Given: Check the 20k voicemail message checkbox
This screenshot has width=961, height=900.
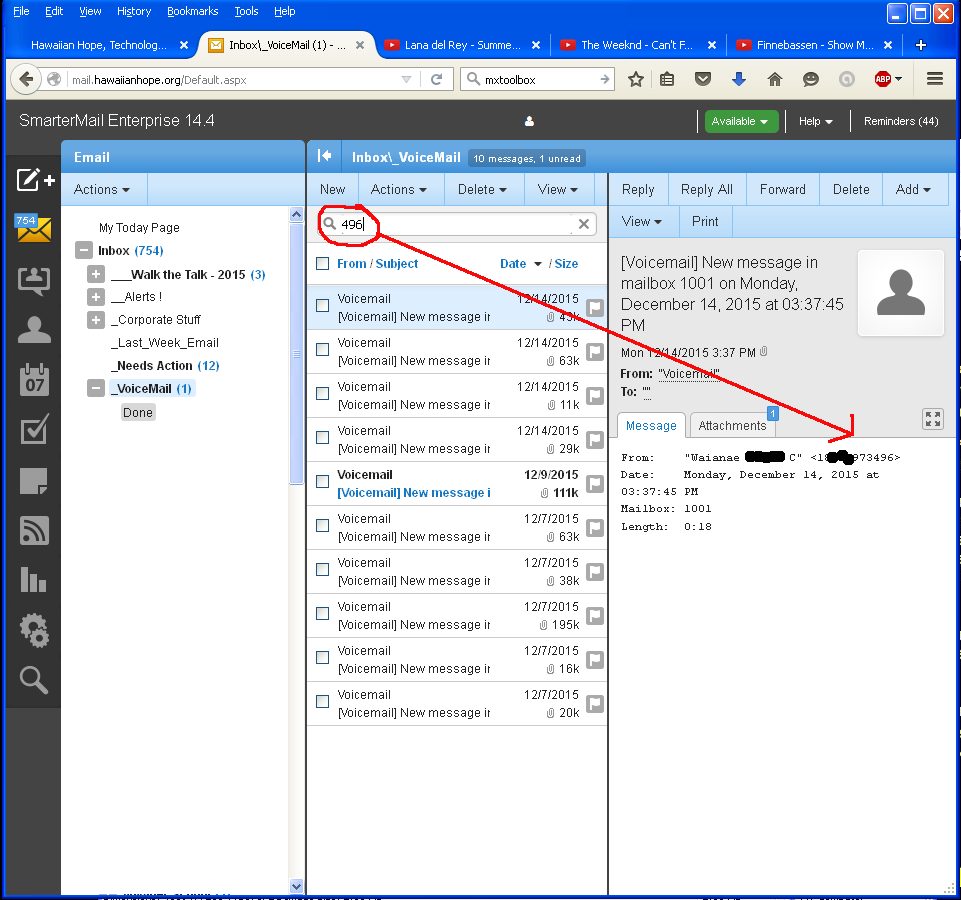Looking at the screenshot, I should pyautogui.click(x=322, y=701).
